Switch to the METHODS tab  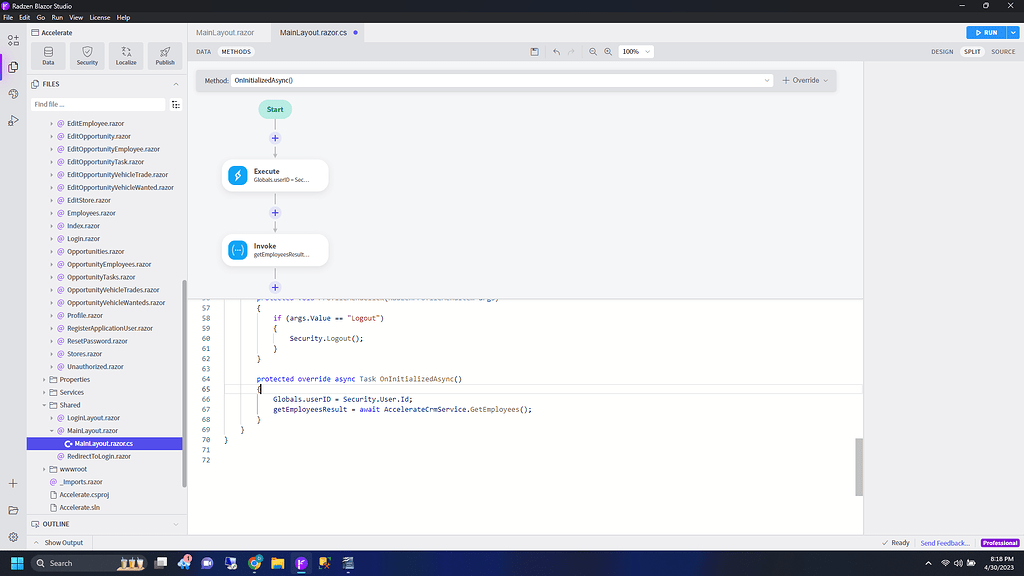[x=236, y=51]
